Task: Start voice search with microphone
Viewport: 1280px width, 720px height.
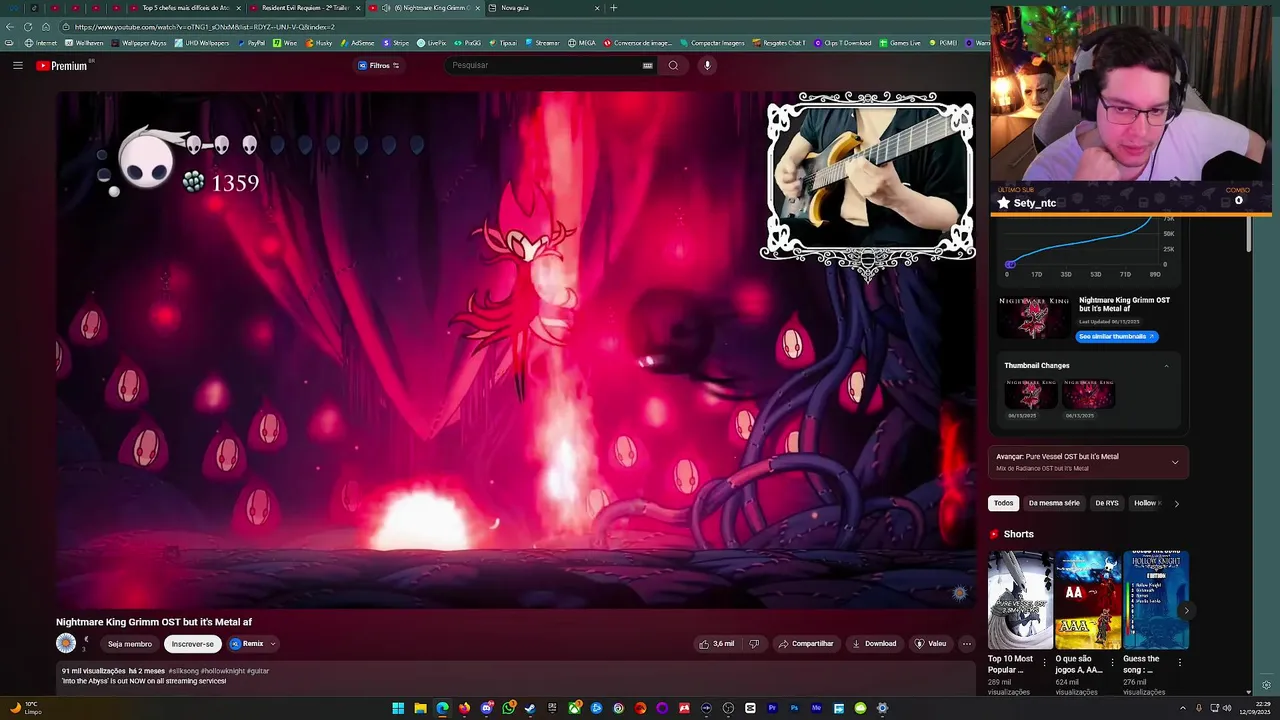Action: (x=707, y=66)
